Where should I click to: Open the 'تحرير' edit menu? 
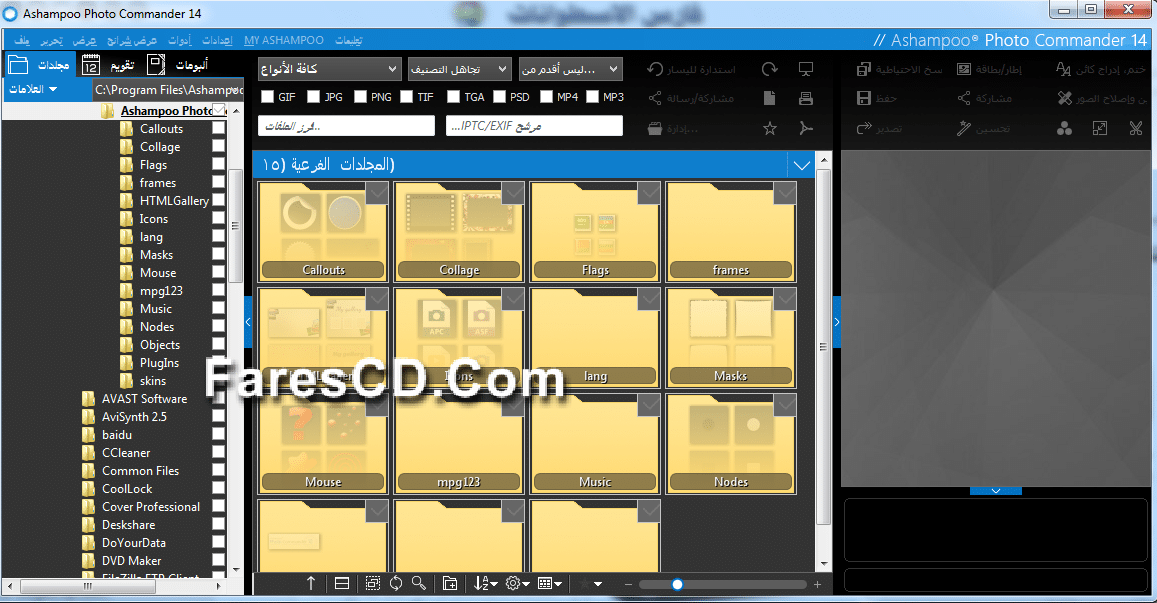pyautogui.click(x=52, y=40)
